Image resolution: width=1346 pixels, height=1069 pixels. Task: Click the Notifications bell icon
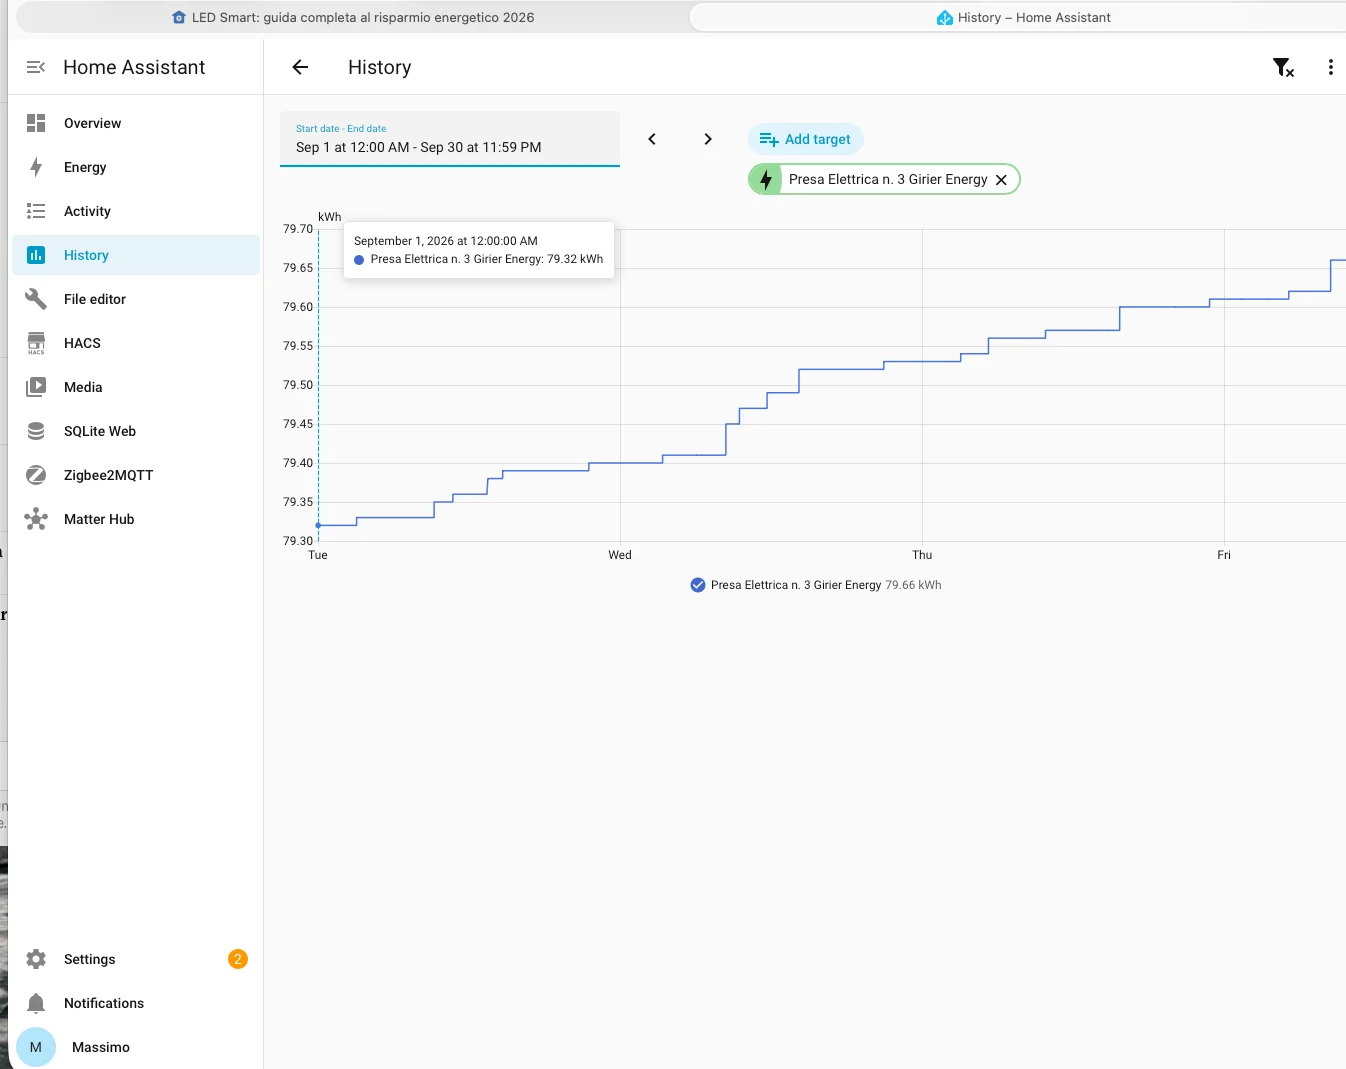(x=36, y=1003)
